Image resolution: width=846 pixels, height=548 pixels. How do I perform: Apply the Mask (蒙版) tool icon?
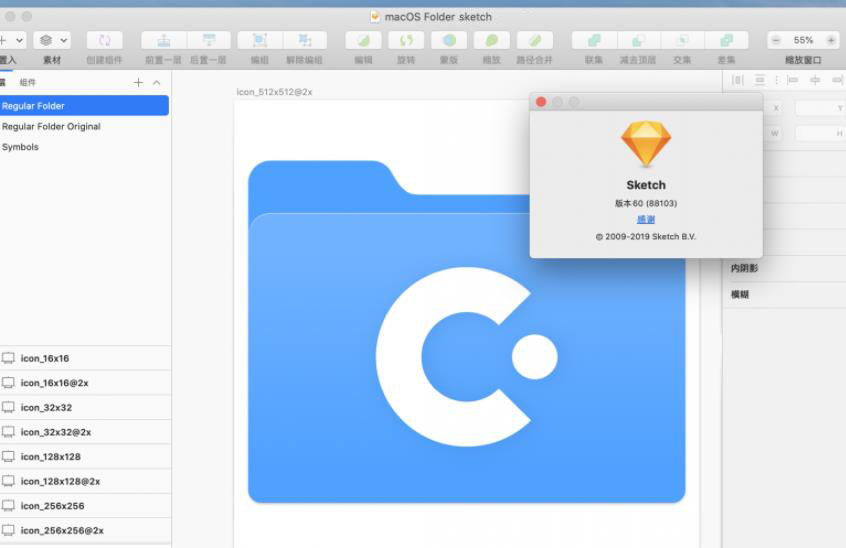[449, 40]
